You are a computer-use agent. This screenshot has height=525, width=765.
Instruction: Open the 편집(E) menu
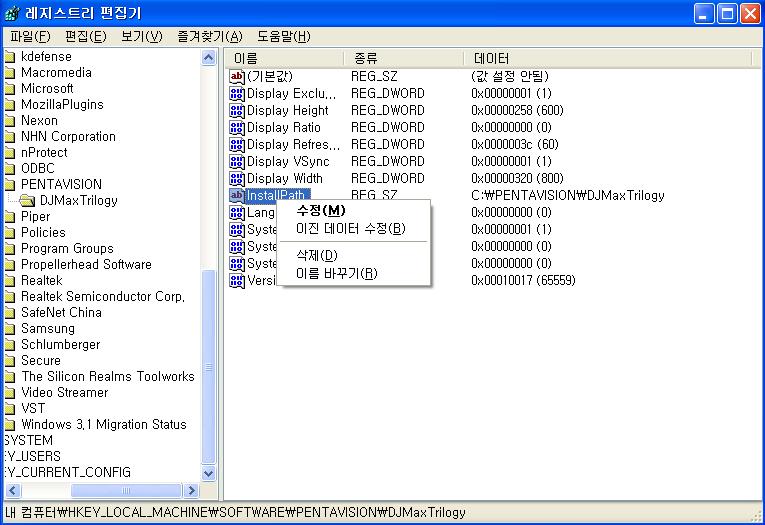click(x=86, y=37)
